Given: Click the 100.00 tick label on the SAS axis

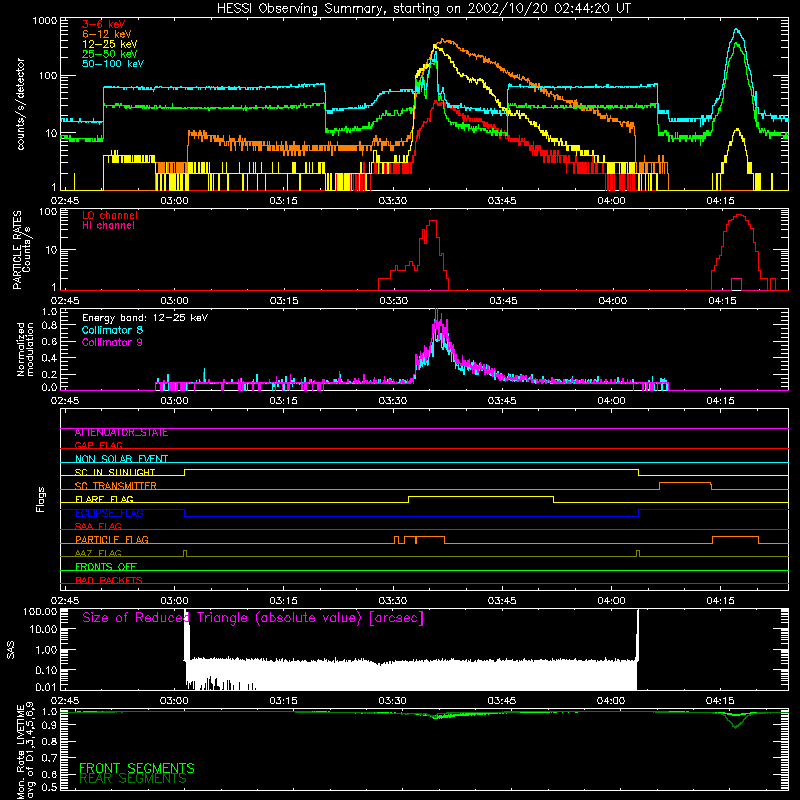Looking at the screenshot, I should click(40, 611).
